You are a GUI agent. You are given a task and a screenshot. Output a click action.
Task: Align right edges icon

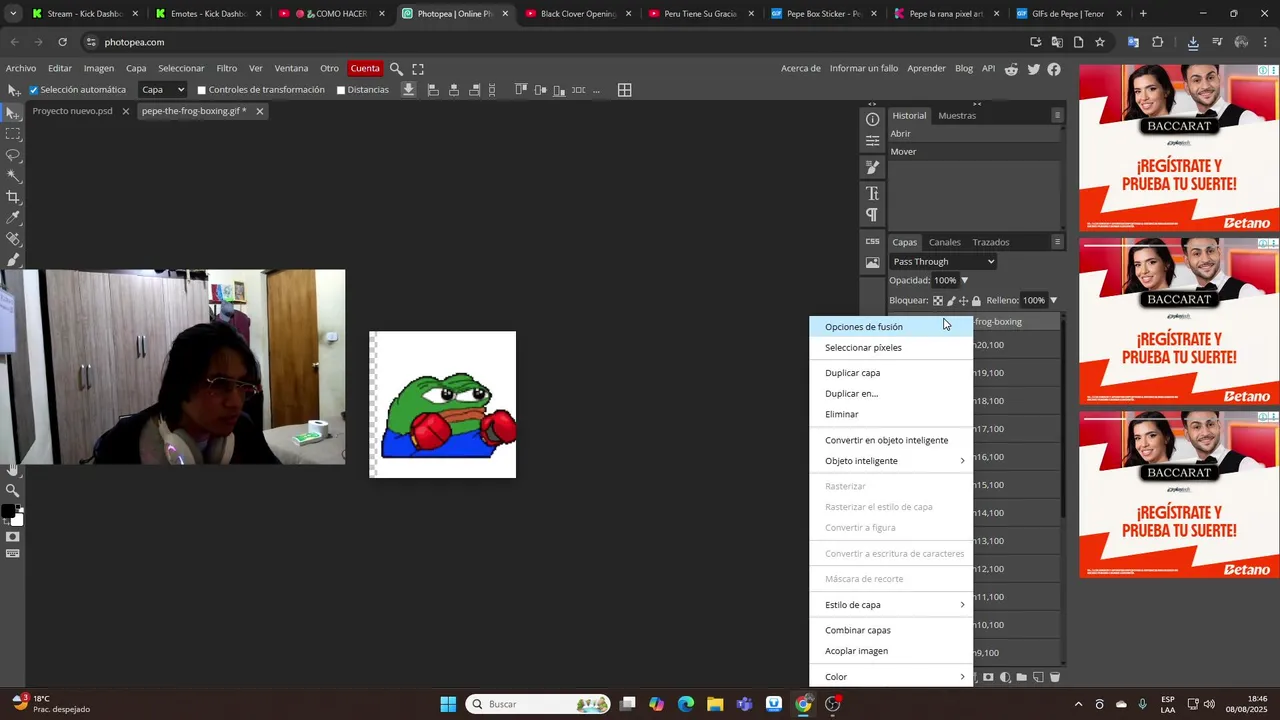point(475,90)
